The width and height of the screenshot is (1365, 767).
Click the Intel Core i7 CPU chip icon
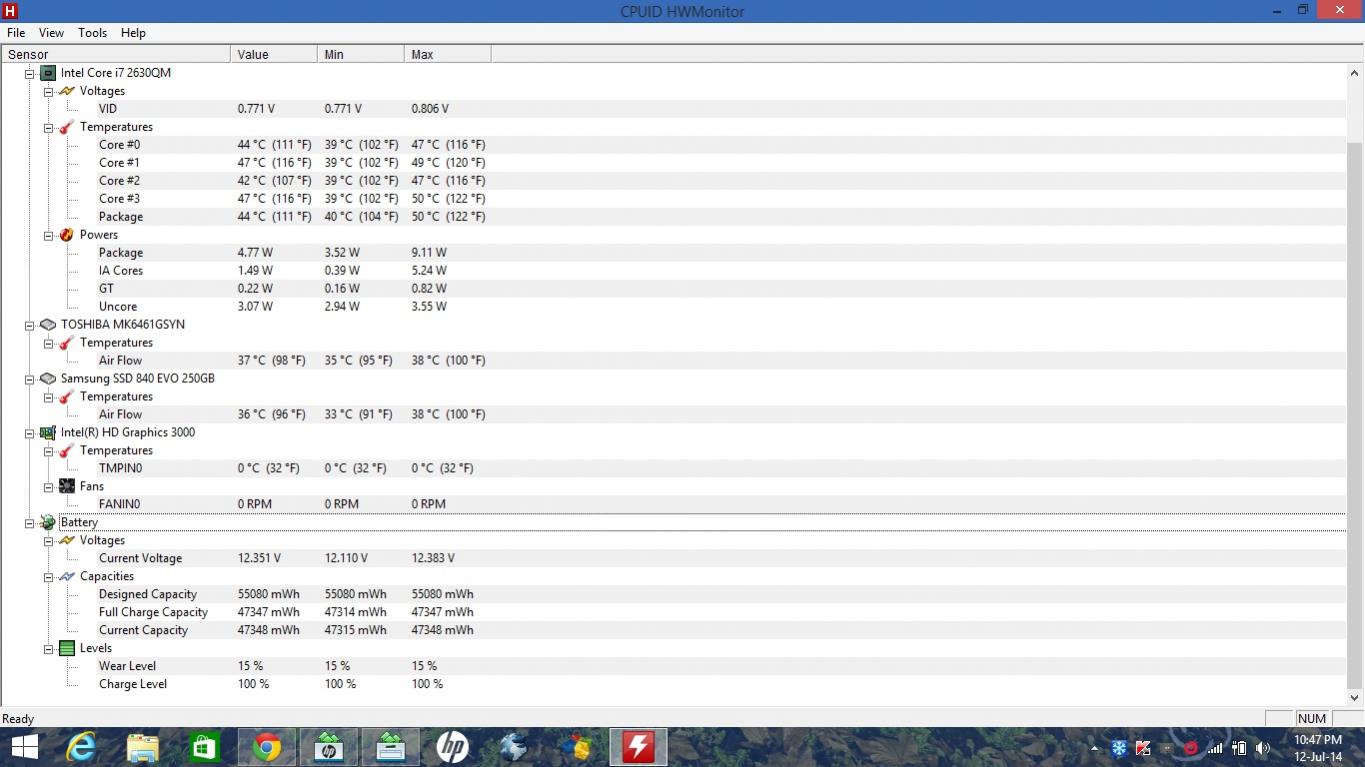pos(47,73)
